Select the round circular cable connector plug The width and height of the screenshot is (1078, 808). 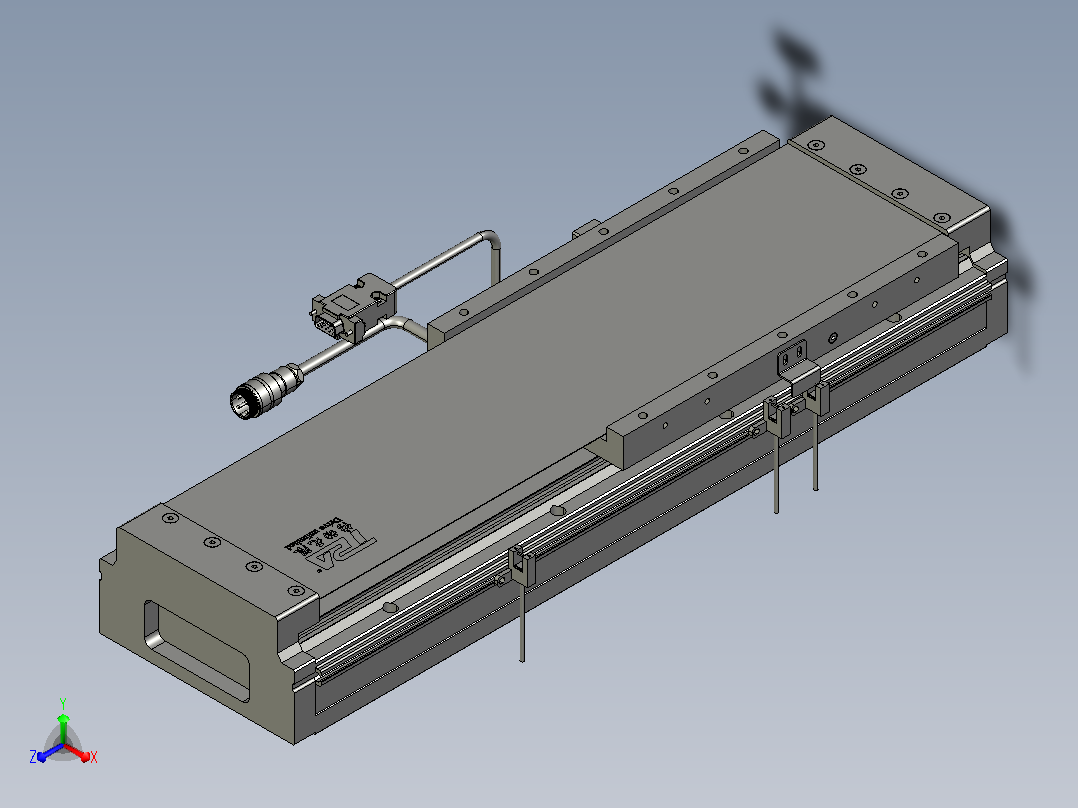pos(267,391)
